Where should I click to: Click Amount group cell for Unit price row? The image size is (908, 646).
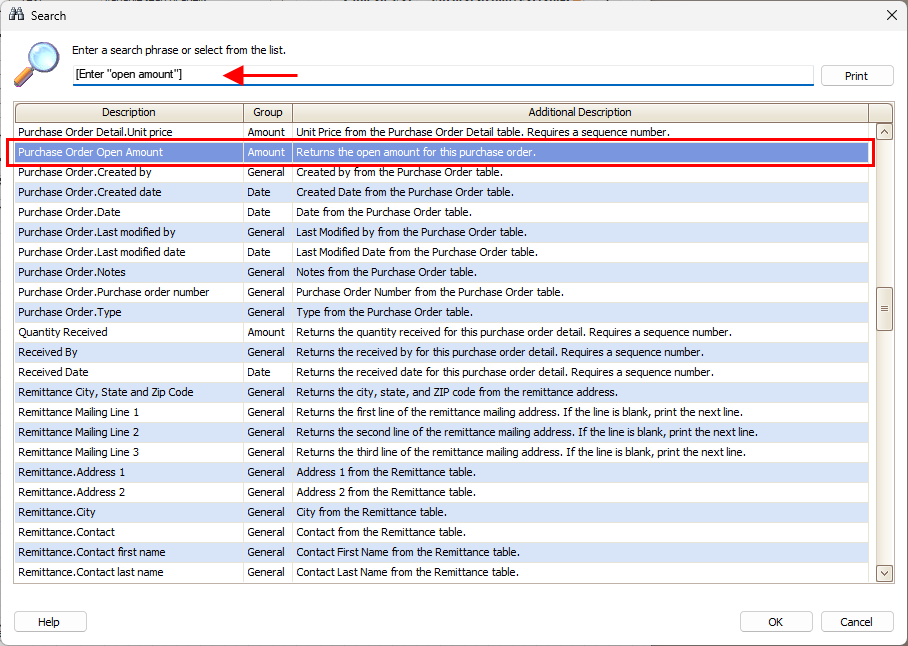(x=266, y=132)
